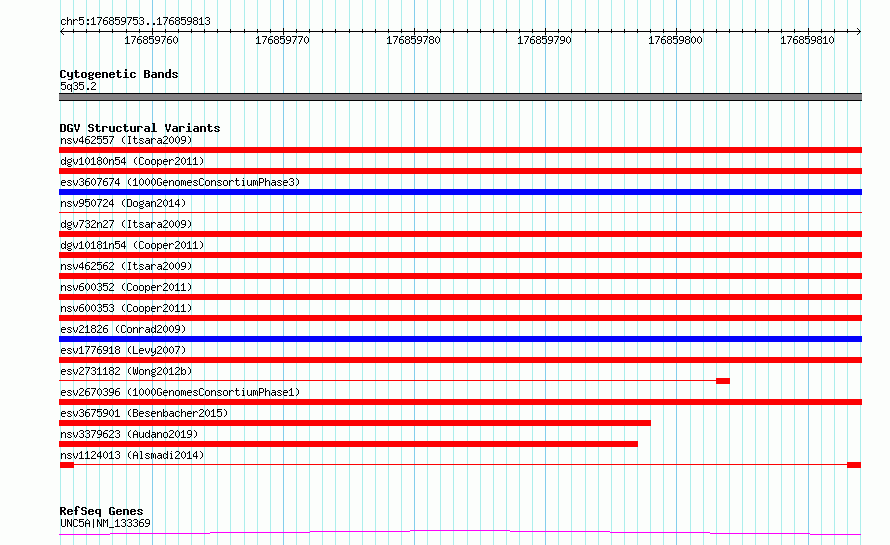Click the blue bar under esv21826
The height and width of the screenshot is (545, 890).
(x=460, y=339)
